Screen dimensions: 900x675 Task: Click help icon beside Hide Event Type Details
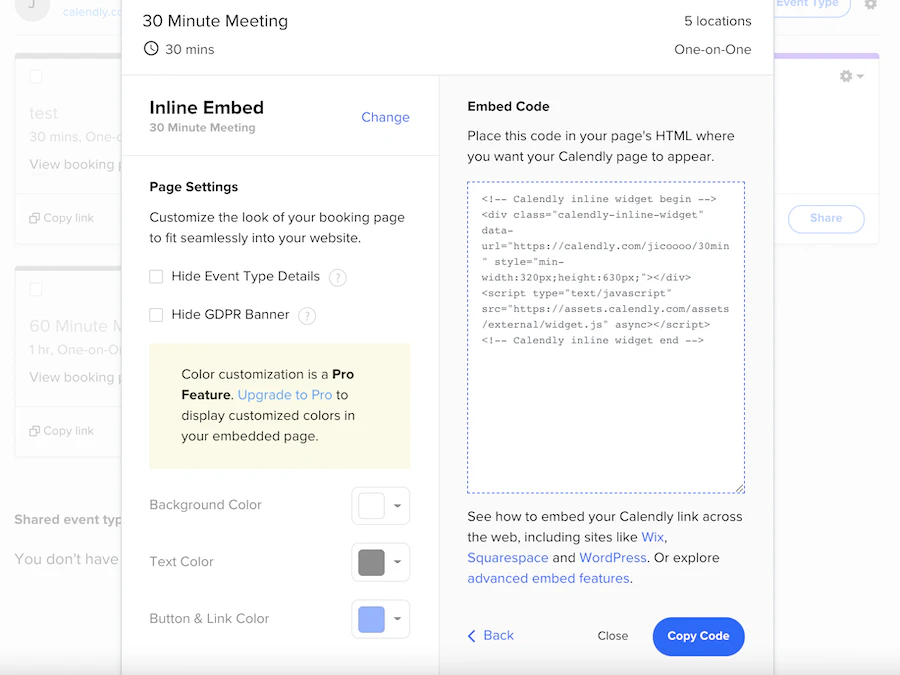(x=338, y=278)
